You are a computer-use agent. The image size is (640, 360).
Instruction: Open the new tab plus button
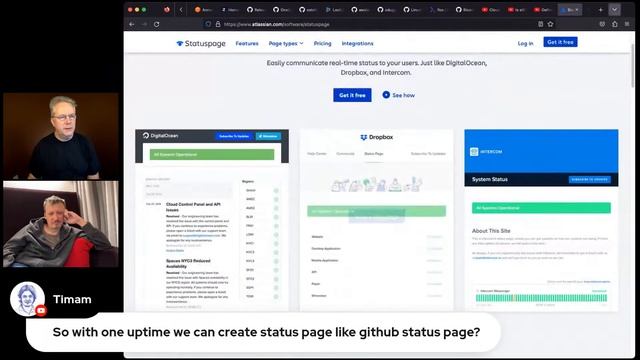point(600,9)
